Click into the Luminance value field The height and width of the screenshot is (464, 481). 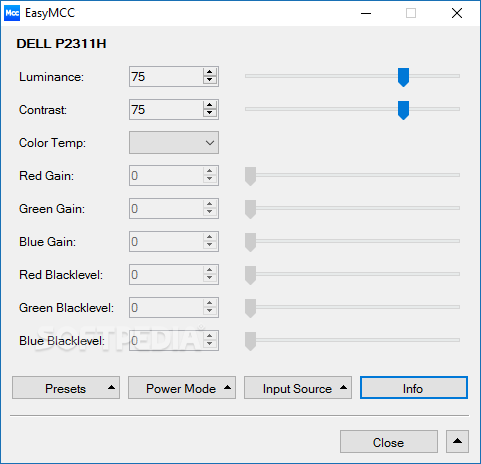pyautogui.click(x=166, y=77)
